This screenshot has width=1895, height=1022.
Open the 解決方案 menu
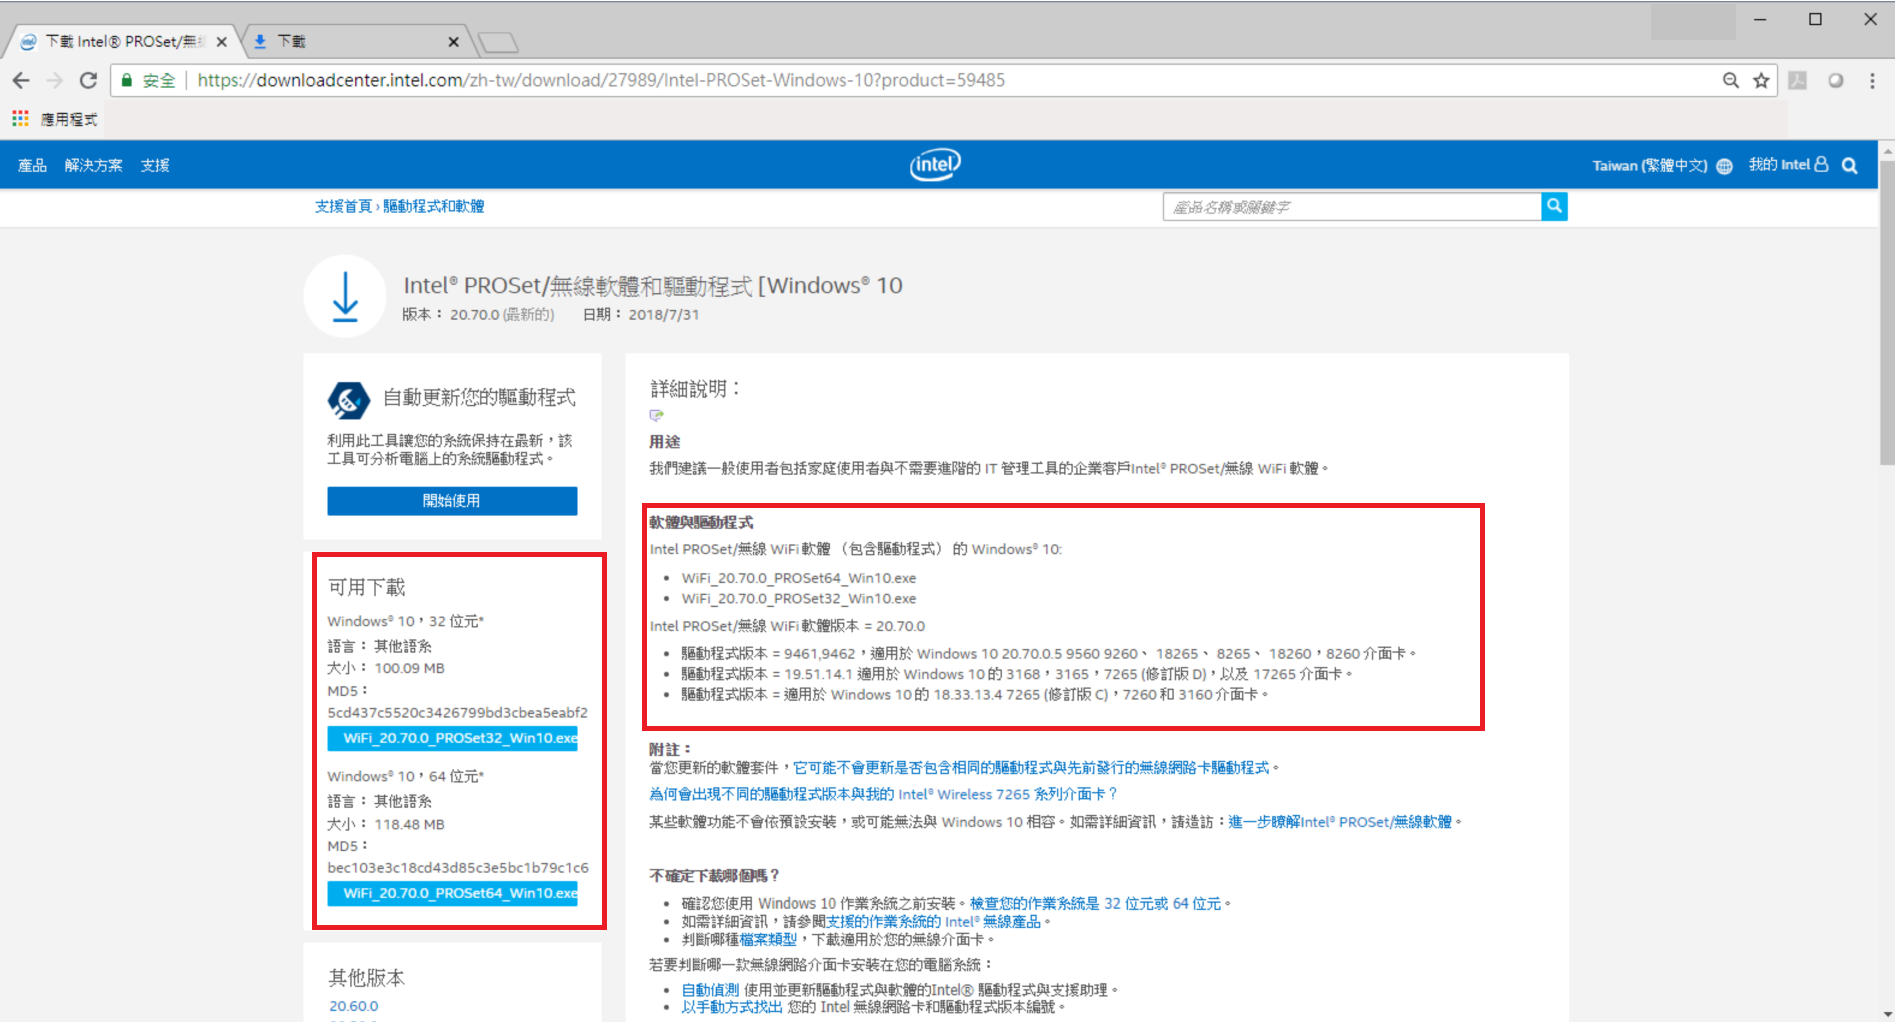[x=94, y=165]
